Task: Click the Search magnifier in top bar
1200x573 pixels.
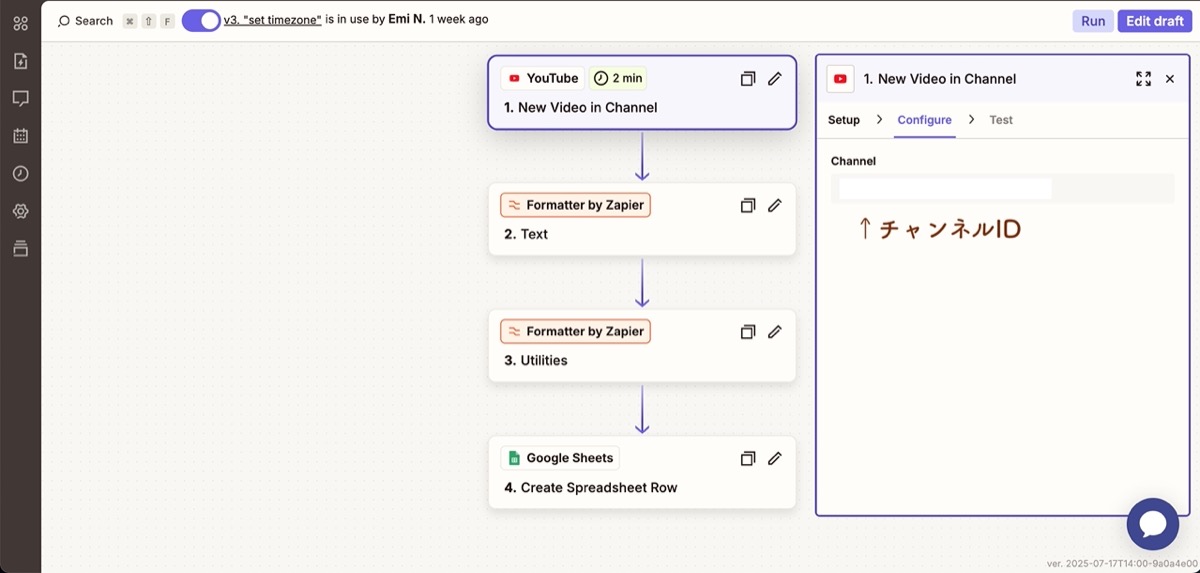Action: (x=64, y=21)
